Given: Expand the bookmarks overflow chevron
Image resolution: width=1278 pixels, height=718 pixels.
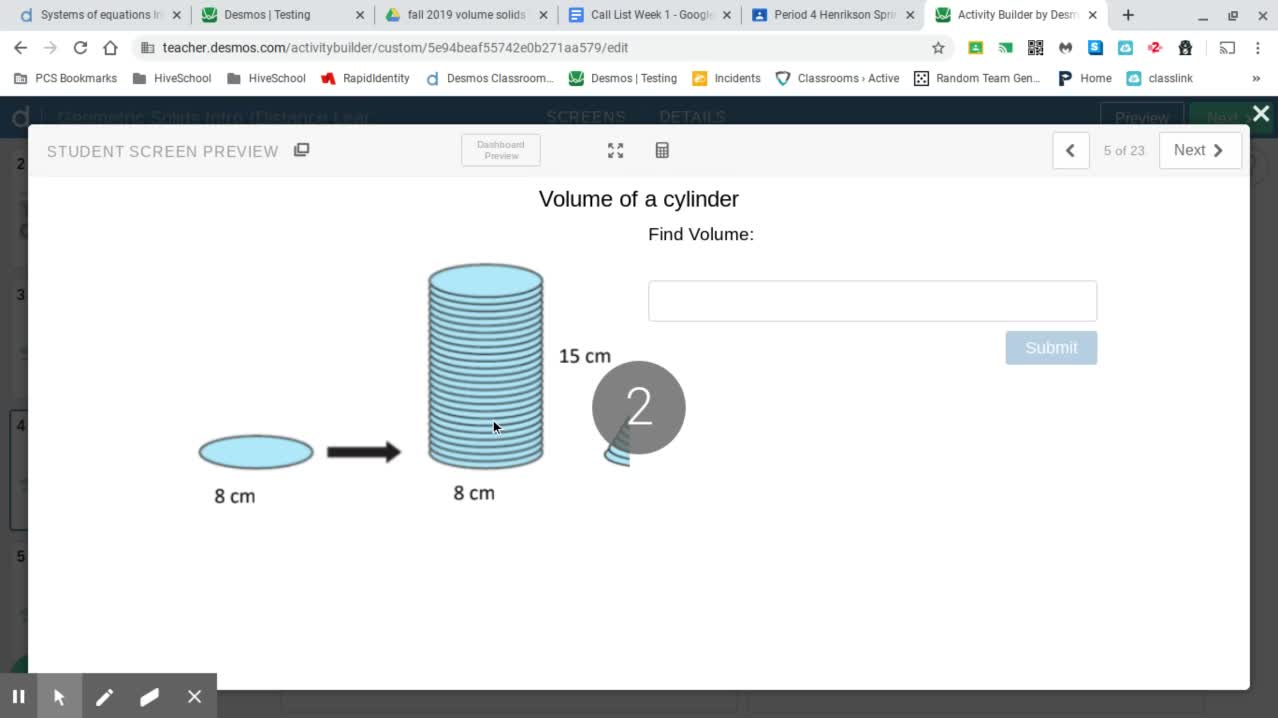Looking at the screenshot, I should pyautogui.click(x=1256, y=78).
